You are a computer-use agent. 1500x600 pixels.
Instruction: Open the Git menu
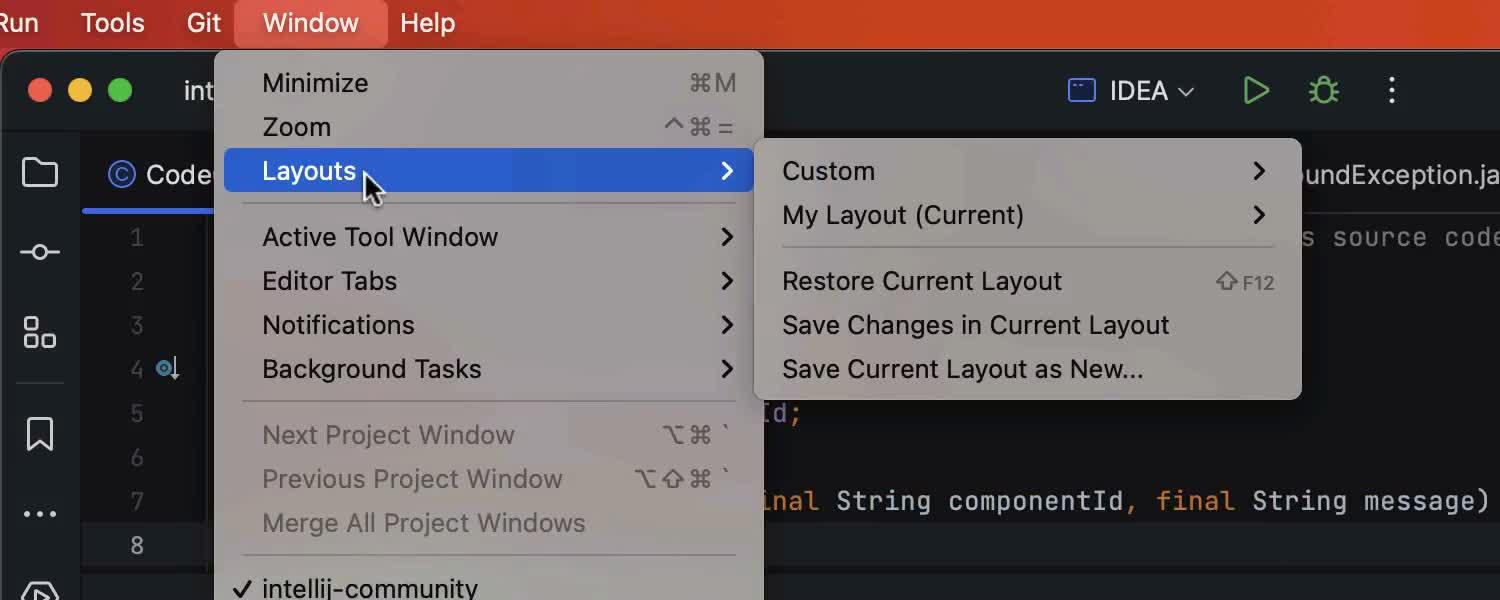tap(202, 22)
